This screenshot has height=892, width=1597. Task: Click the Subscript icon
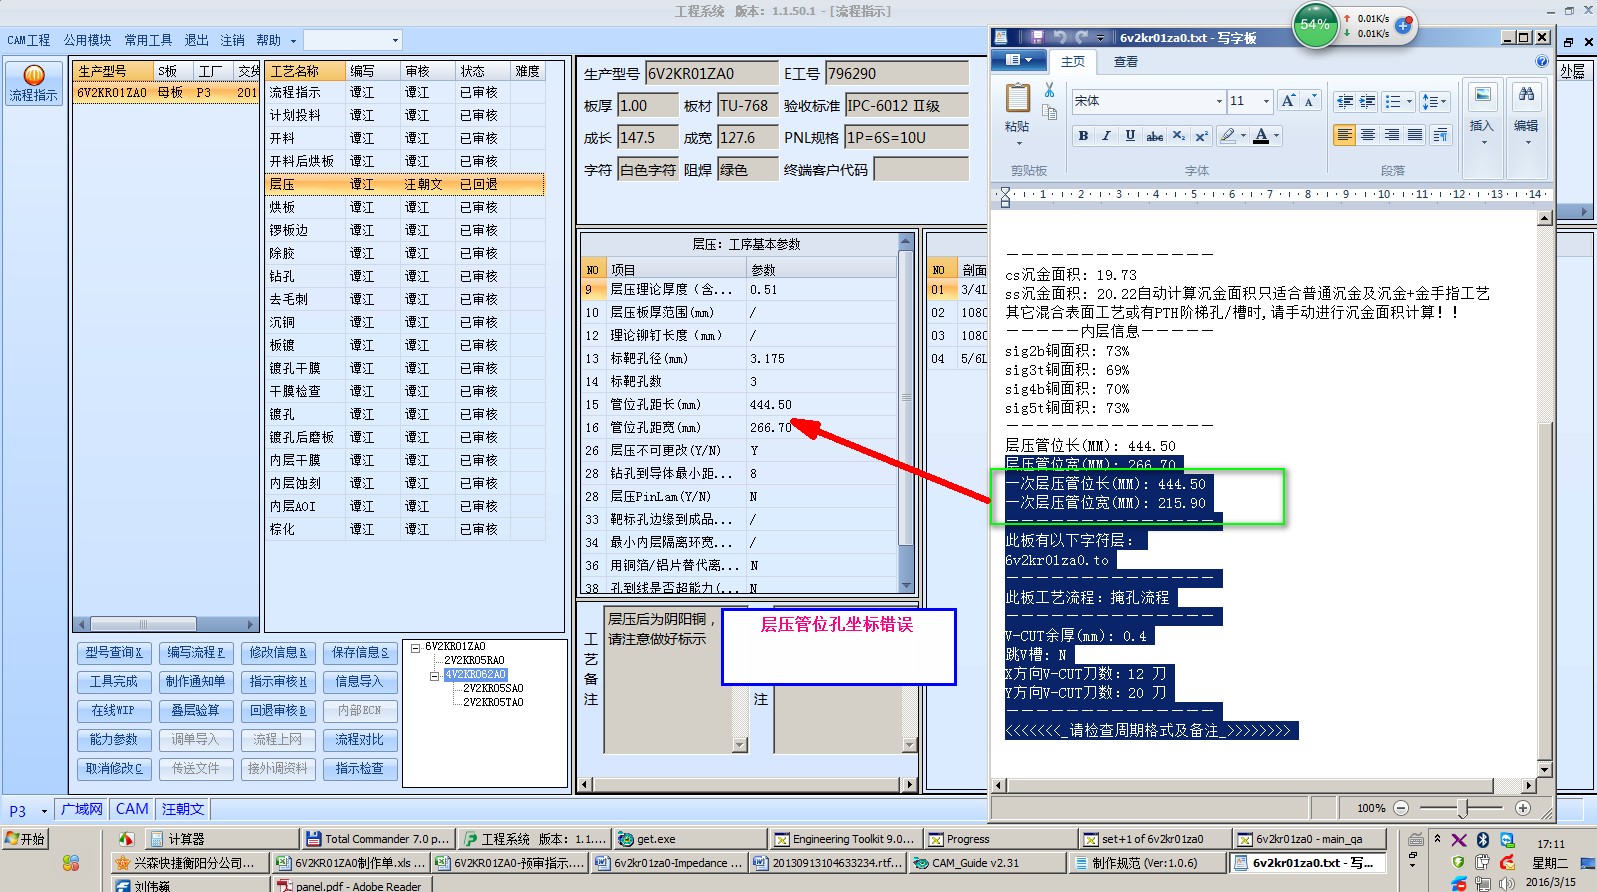1178,136
